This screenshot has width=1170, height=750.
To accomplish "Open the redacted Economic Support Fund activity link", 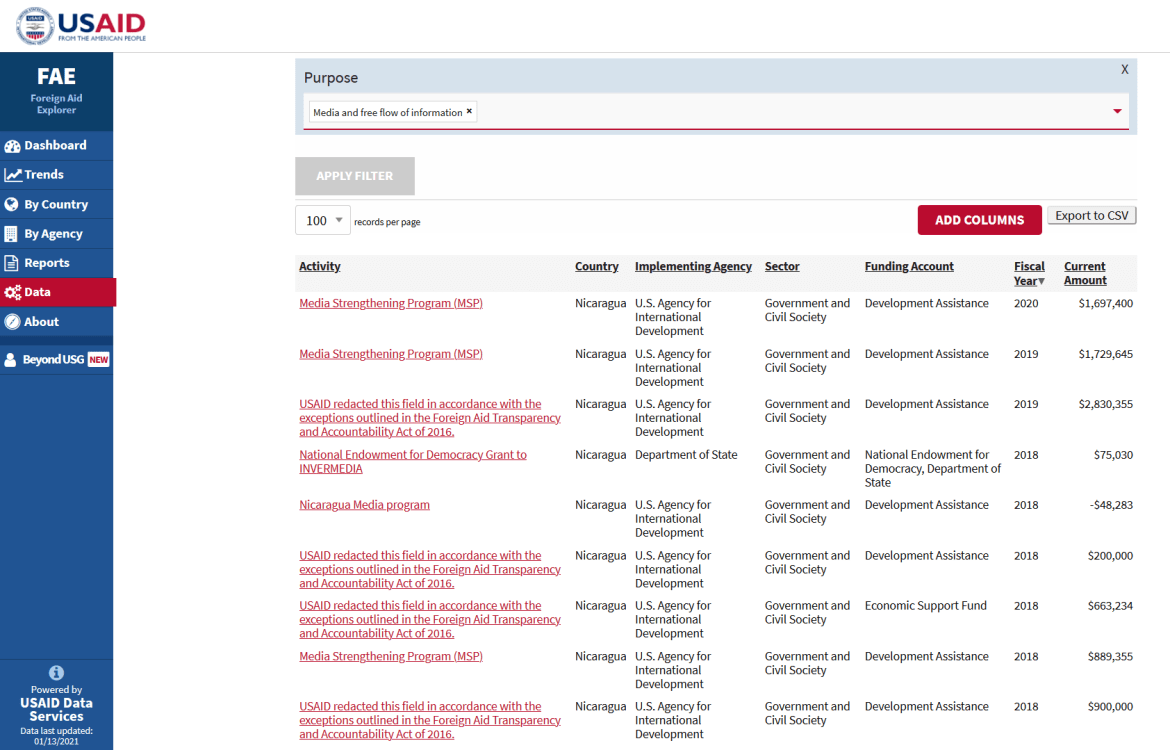I will click(430, 619).
